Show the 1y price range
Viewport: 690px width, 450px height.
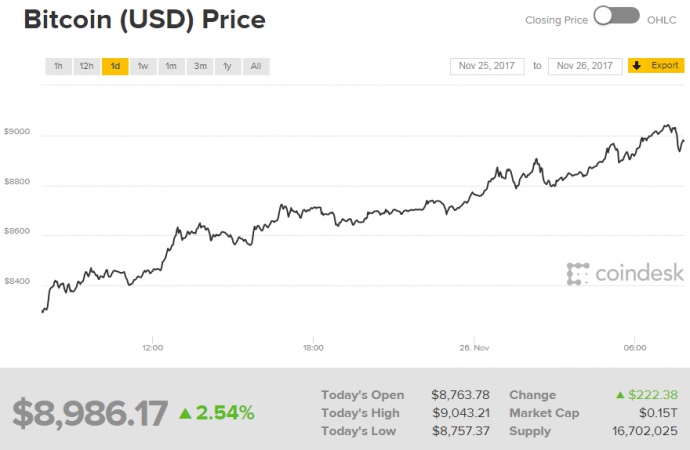[228, 66]
